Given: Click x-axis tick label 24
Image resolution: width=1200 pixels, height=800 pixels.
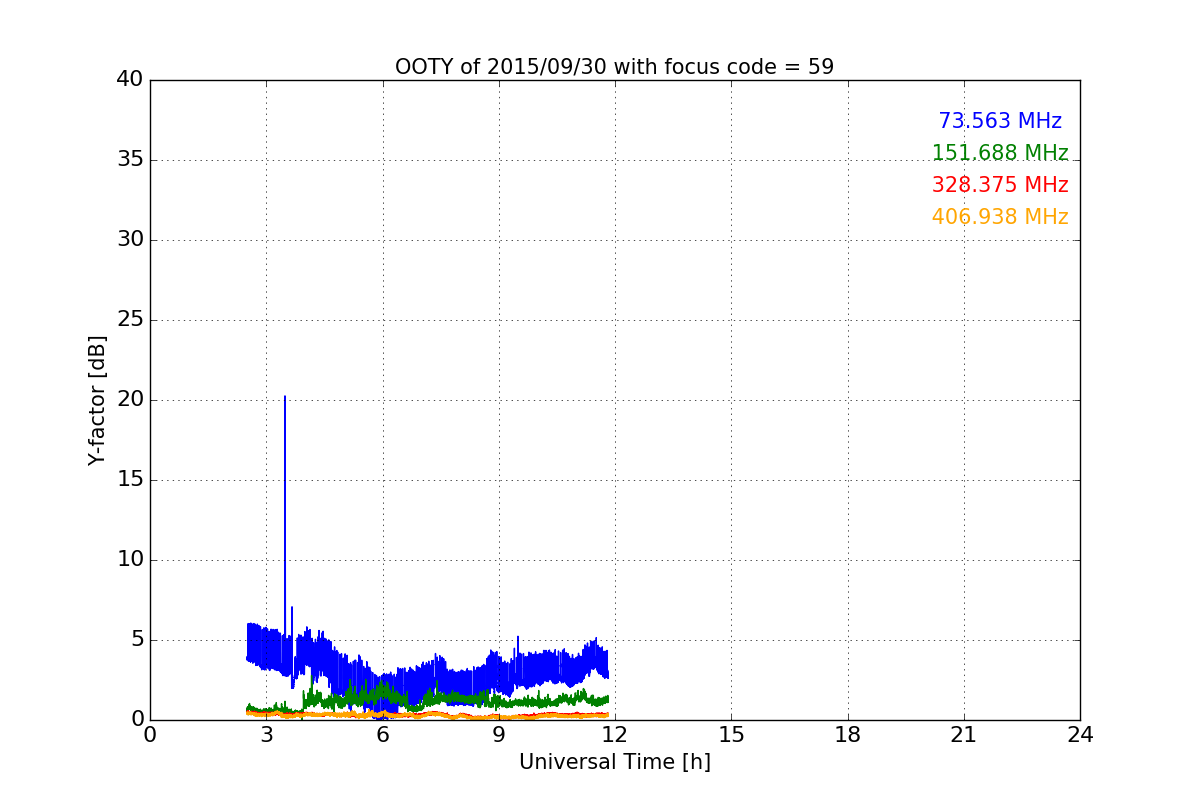Looking at the screenshot, I should coord(1080,735).
